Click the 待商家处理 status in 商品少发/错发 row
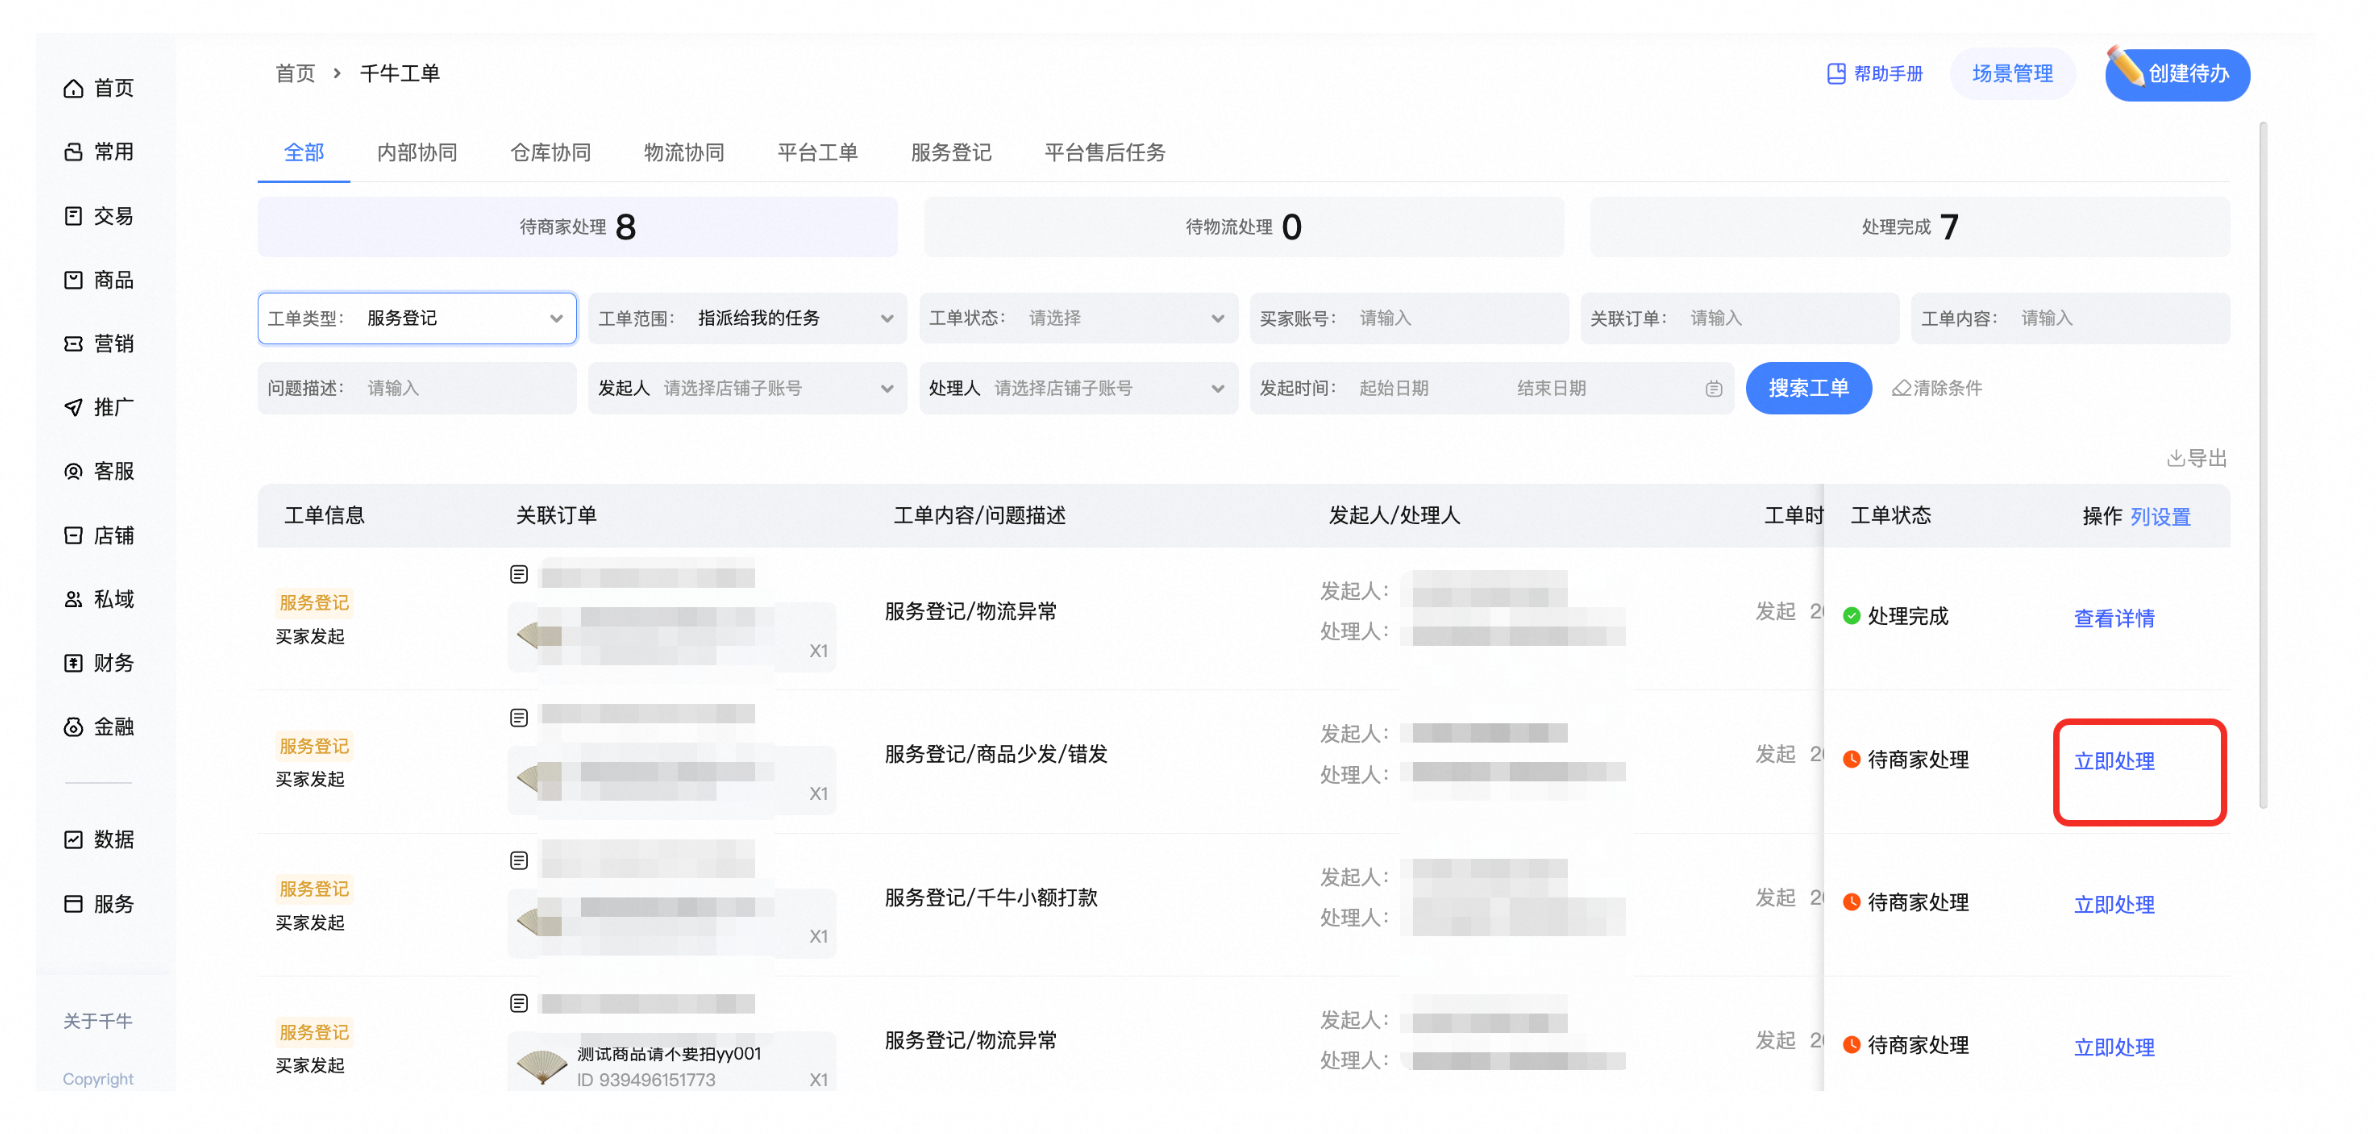Viewport: 2376px width, 1134px height. [1906, 760]
